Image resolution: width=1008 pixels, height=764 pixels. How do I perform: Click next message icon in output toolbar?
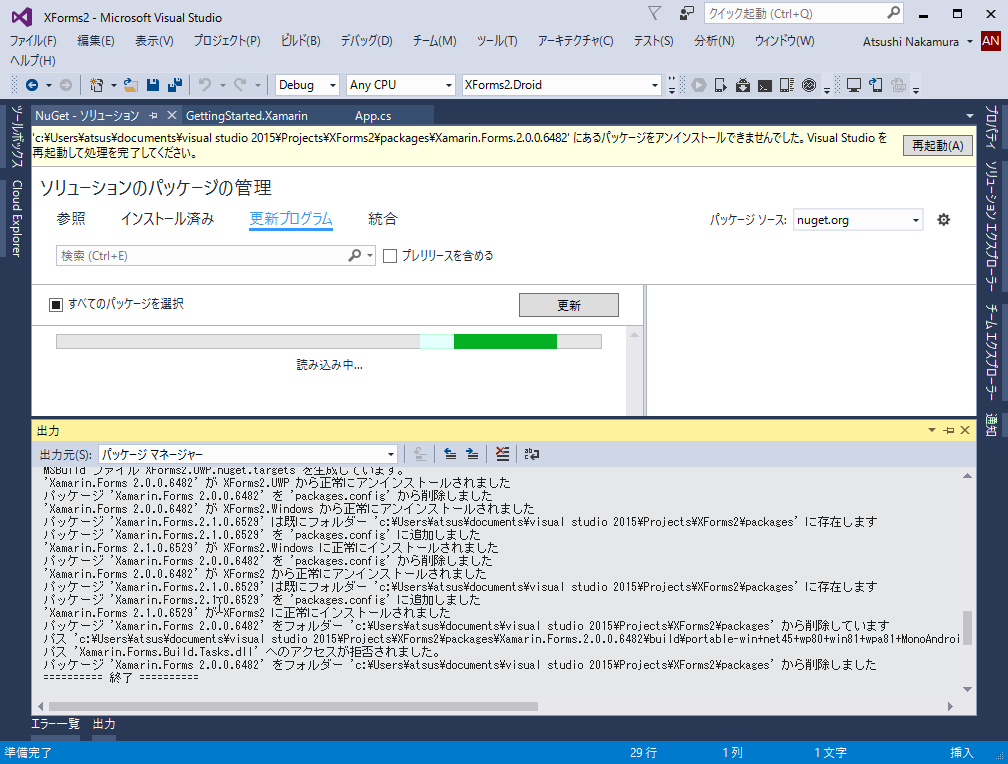click(x=472, y=454)
